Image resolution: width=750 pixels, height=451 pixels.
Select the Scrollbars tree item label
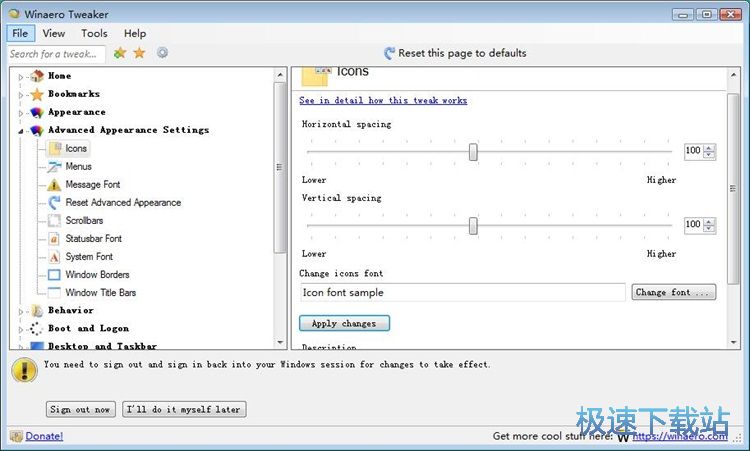tap(84, 220)
